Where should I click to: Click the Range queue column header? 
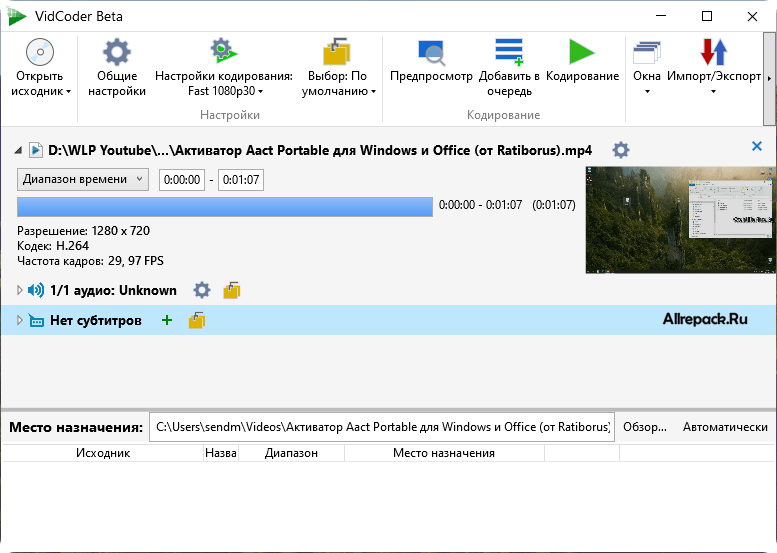tap(291, 453)
